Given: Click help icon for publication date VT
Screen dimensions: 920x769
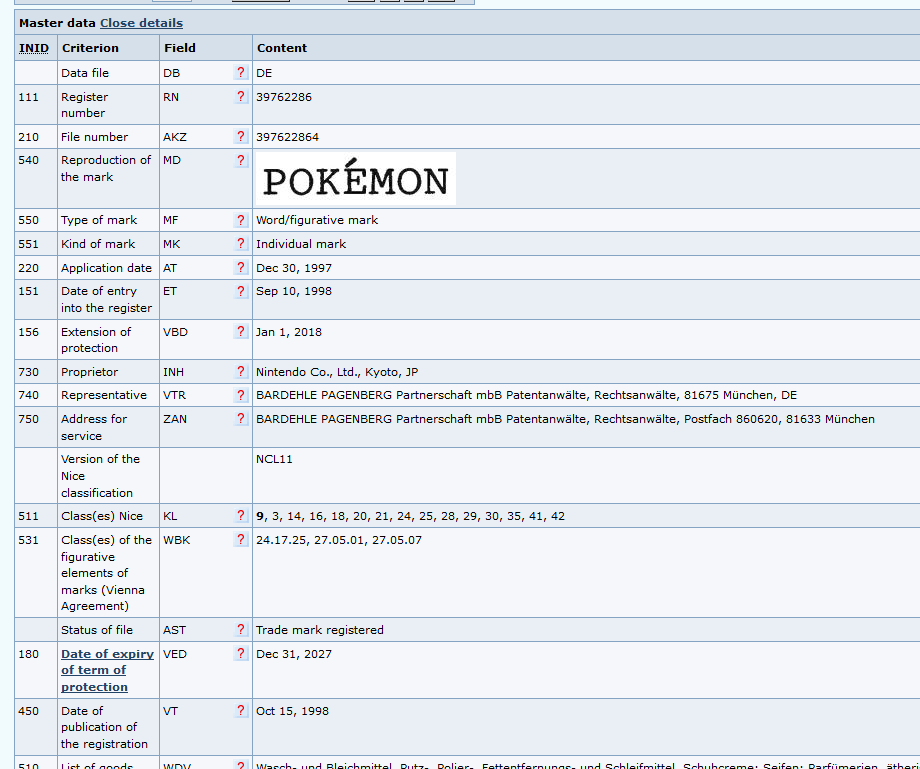Looking at the screenshot, I should 241,710.
